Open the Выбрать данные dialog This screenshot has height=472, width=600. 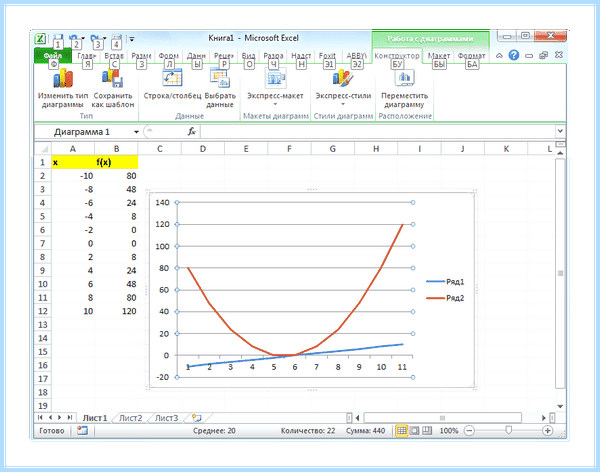tap(220, 78)
